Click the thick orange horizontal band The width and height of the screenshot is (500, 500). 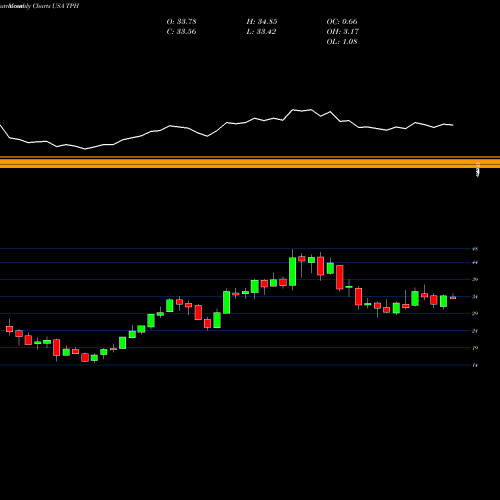pyautogui.click(x=250, y=163)
